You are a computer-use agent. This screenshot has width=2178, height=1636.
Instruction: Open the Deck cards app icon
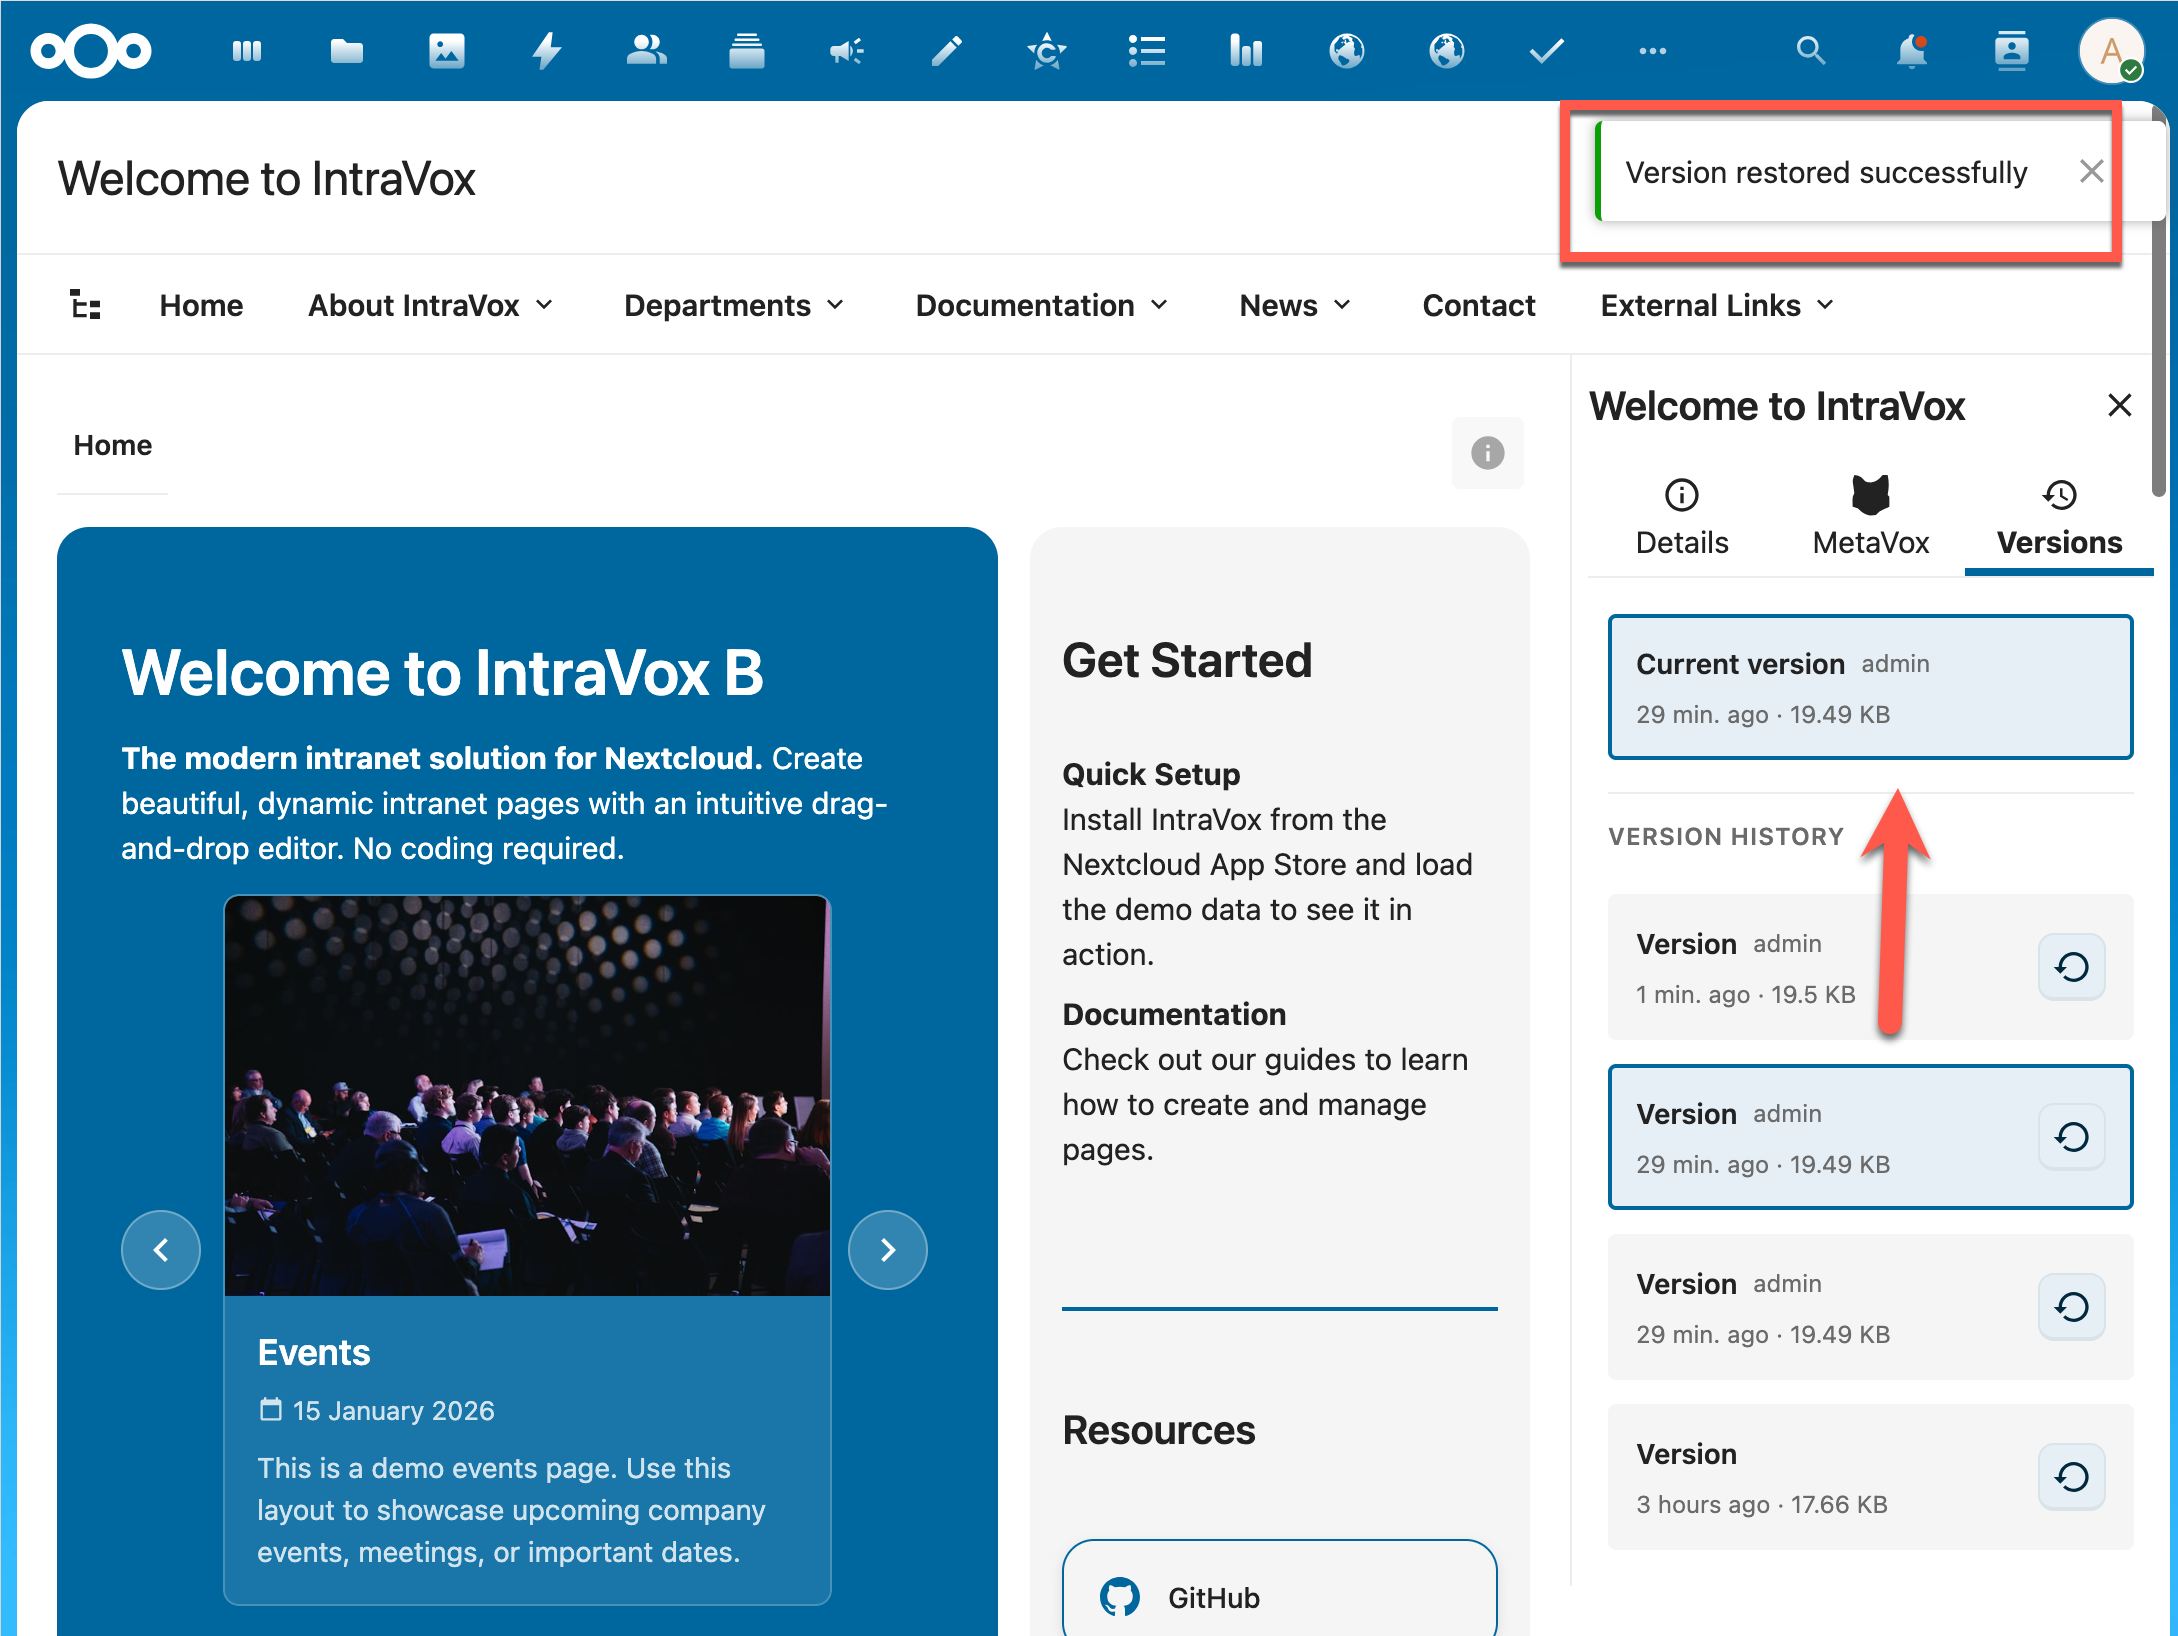click(x=747, y=51)
